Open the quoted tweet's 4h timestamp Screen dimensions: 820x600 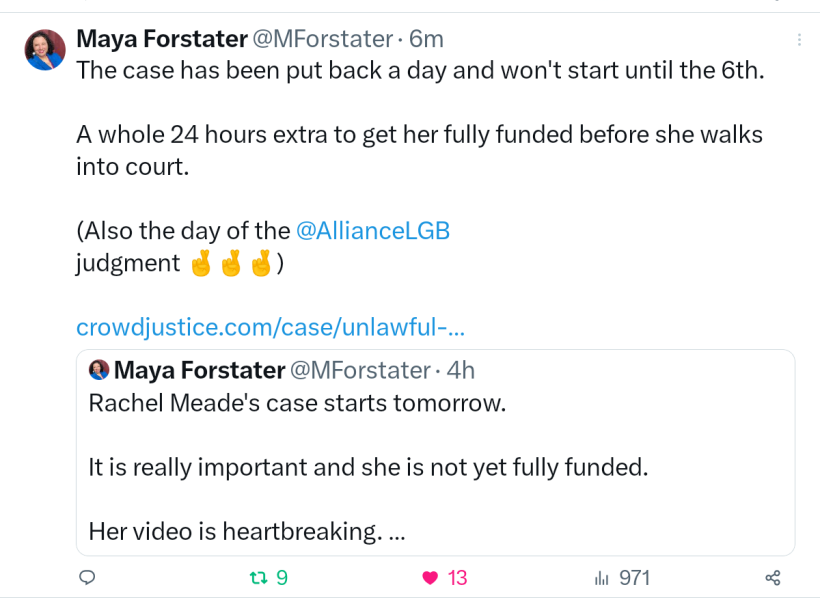coord(461,370)
